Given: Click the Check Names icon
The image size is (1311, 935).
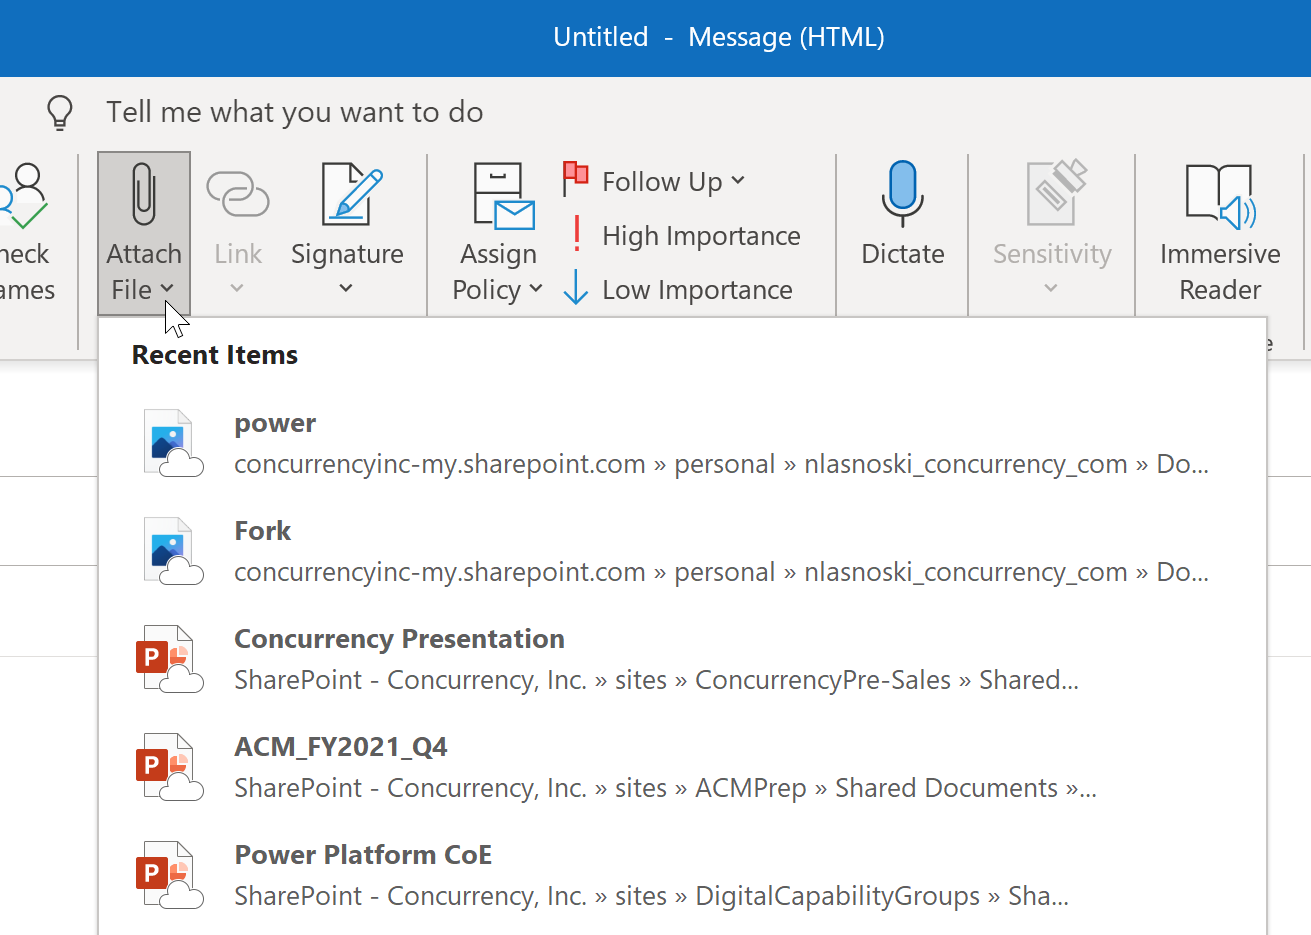Looking at the screenshot, I should pos(24,197).
